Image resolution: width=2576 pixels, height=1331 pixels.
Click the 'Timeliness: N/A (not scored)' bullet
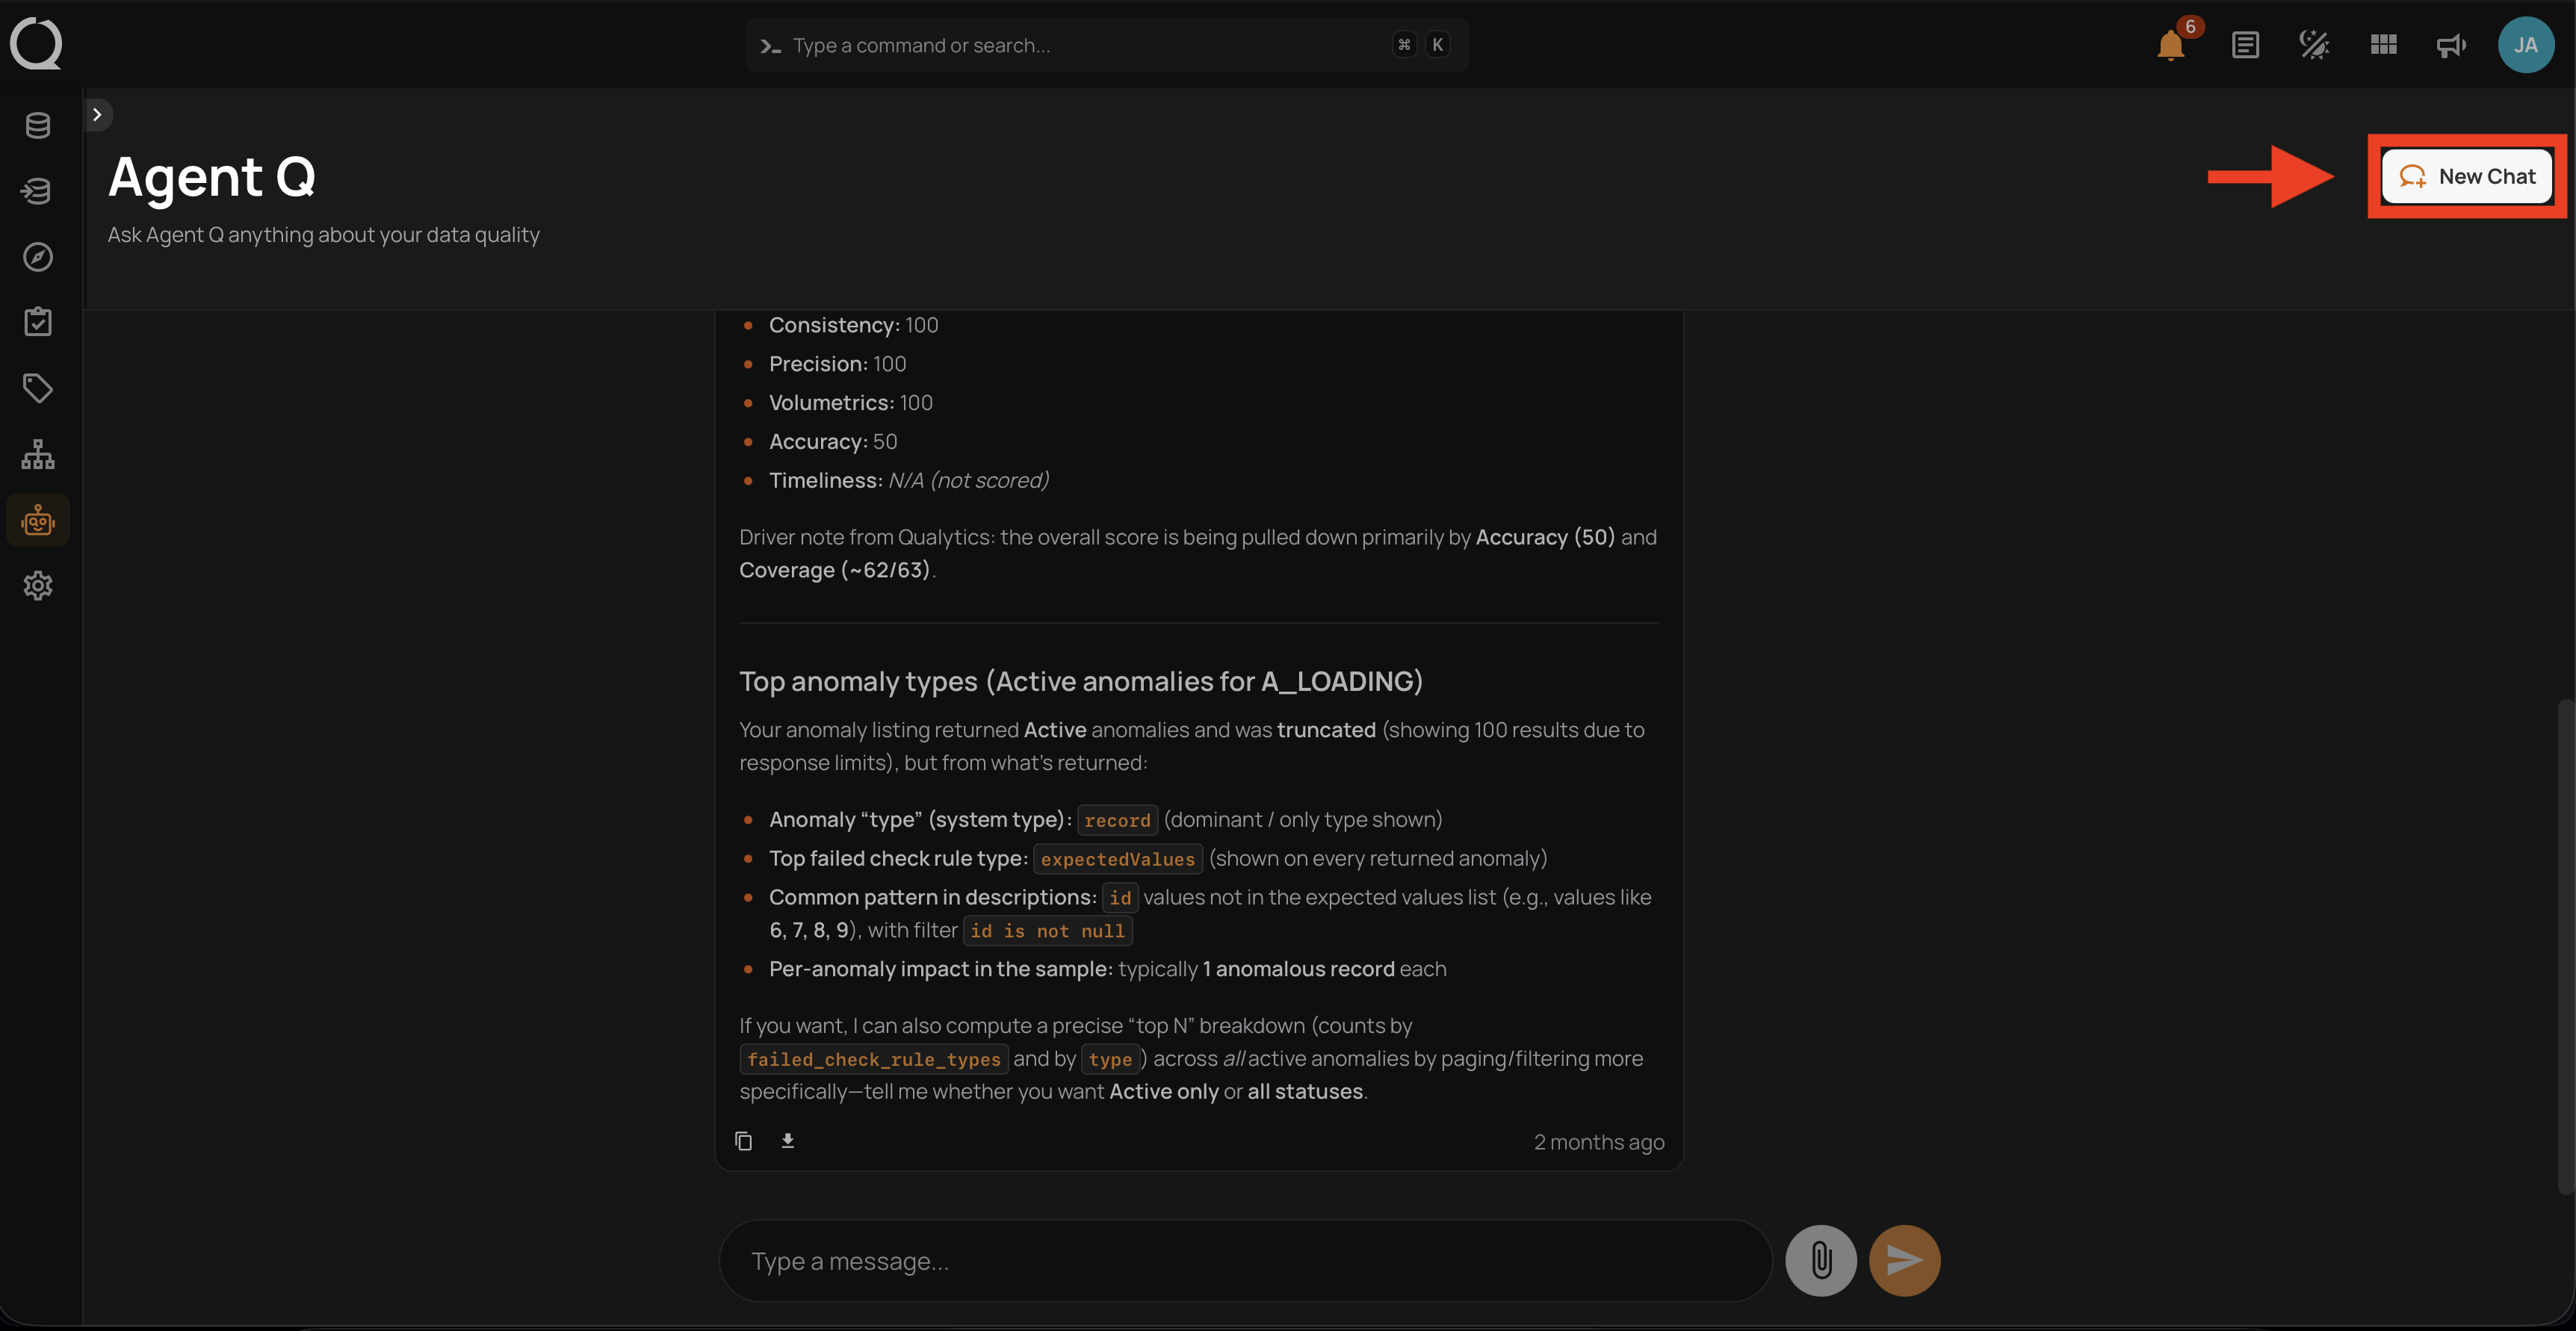(x=908, y=481)
